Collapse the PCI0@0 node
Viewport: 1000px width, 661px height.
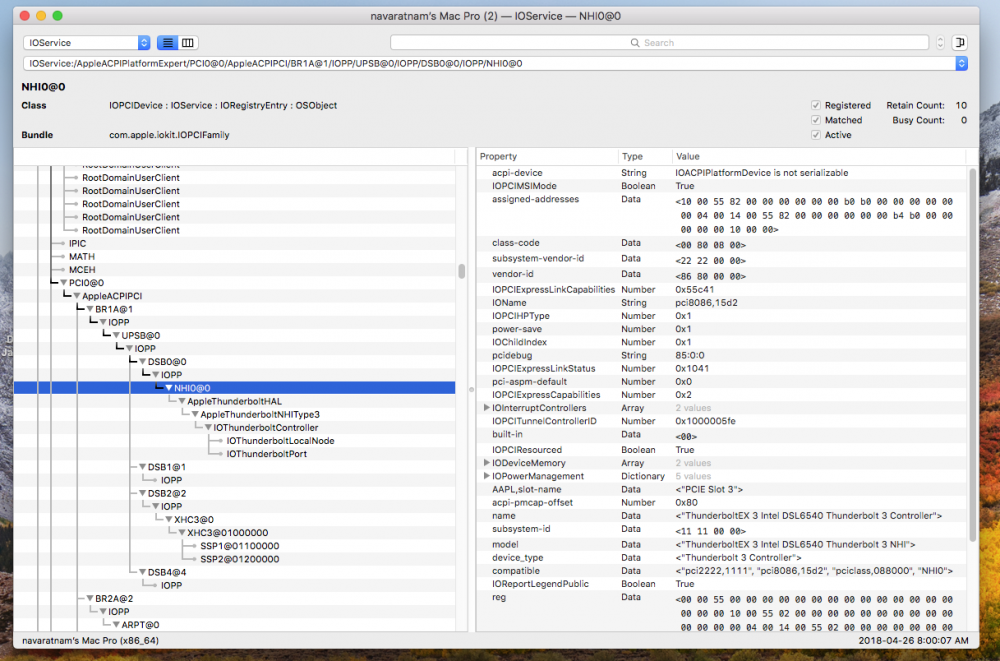[63, 283]
